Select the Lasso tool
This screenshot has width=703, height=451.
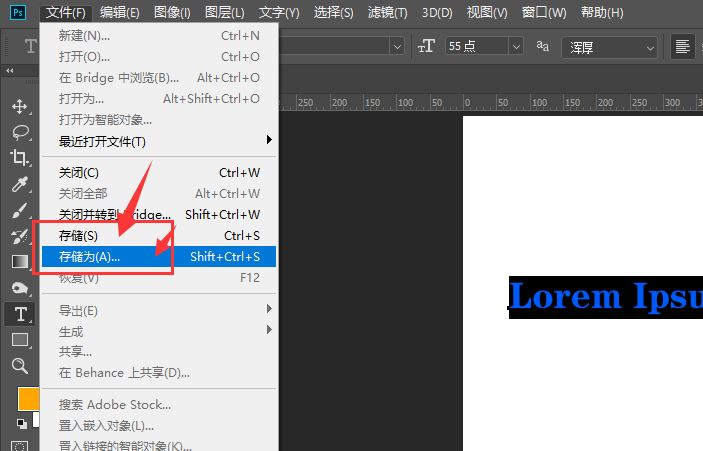click(19, 132)
